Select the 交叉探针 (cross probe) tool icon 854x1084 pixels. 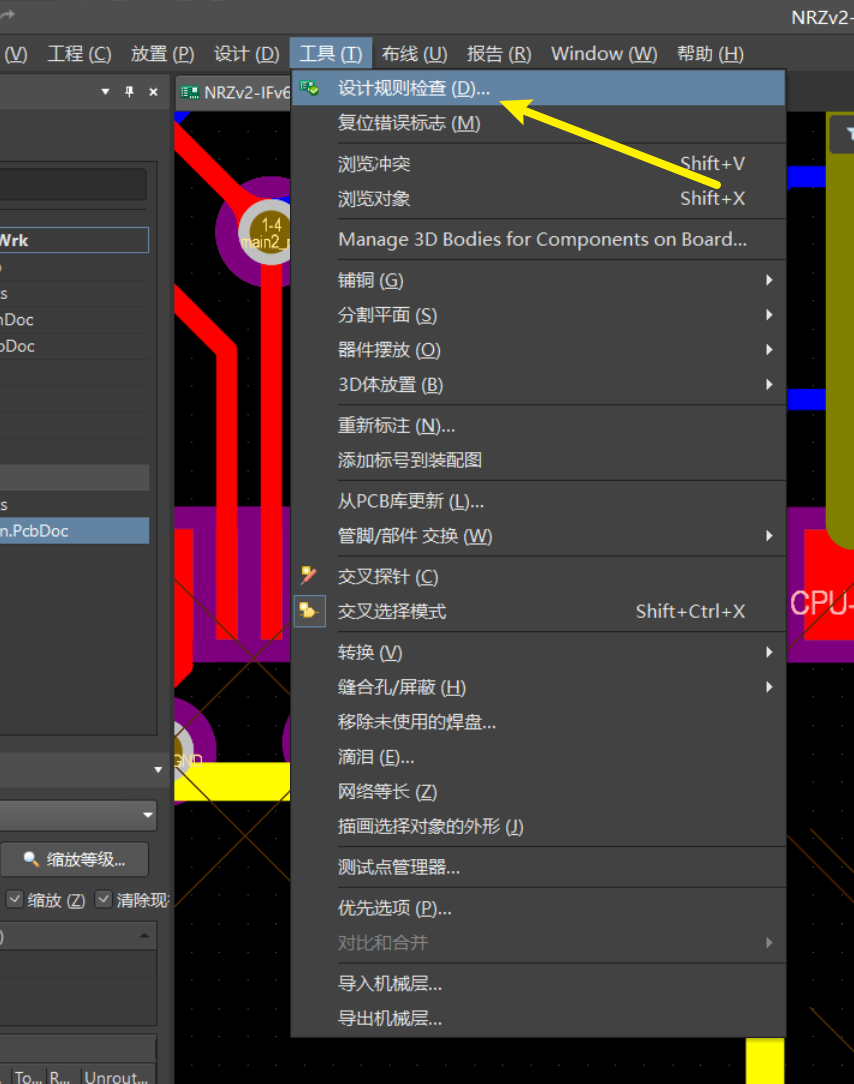[308, 574]
